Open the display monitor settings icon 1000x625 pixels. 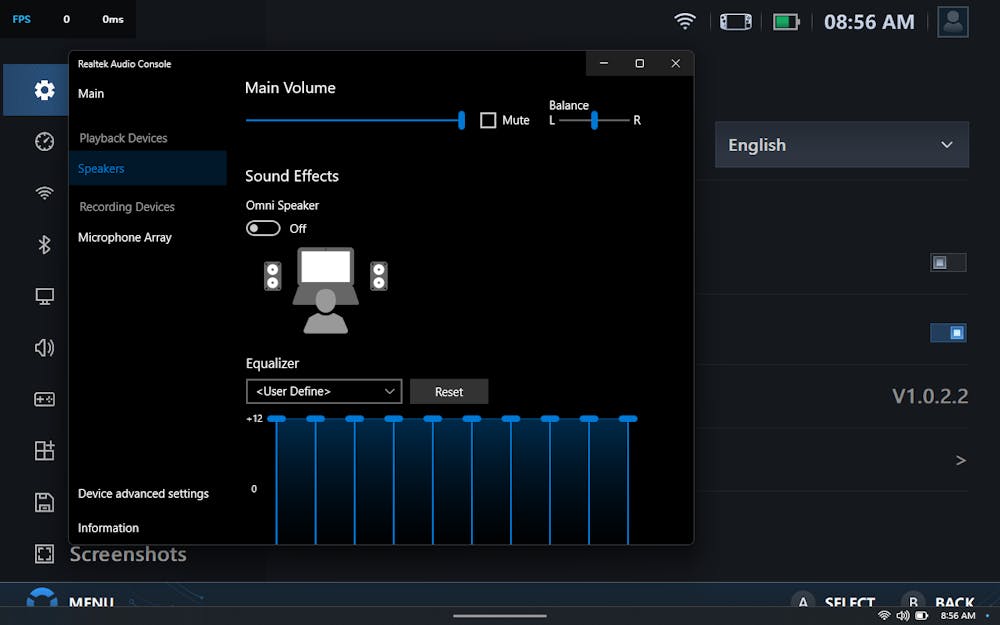[44, 297]
